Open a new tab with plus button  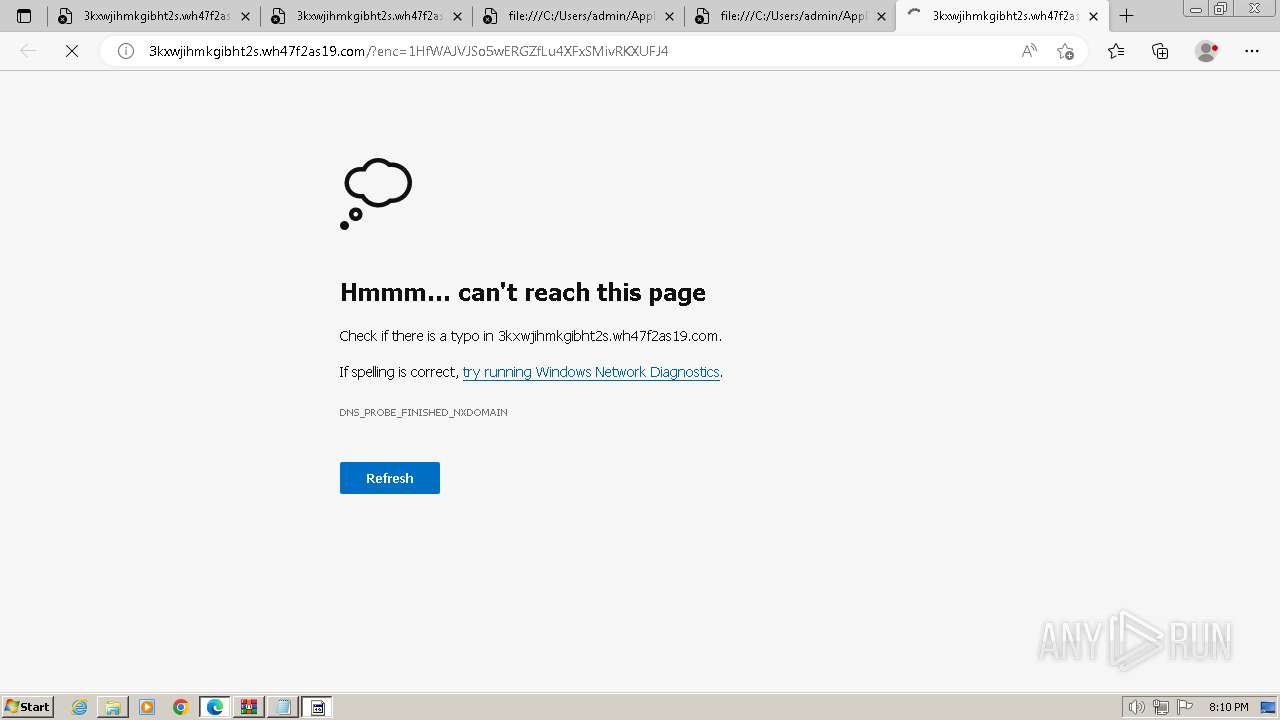1127,16
